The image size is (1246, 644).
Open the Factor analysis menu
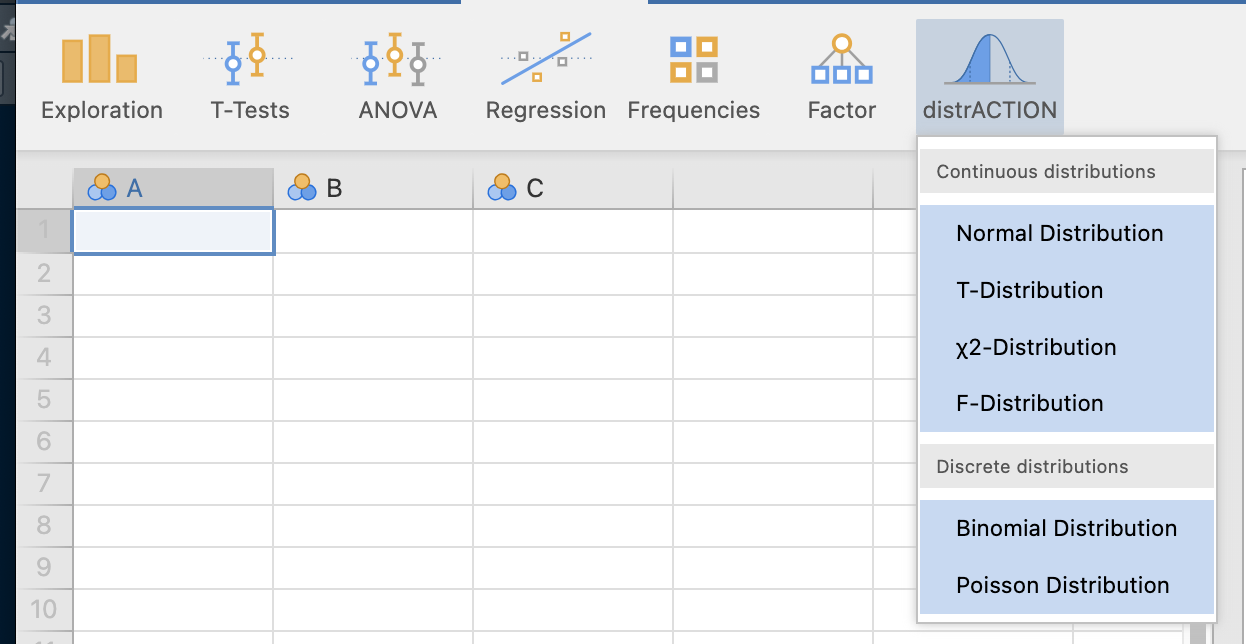point(841,77)
